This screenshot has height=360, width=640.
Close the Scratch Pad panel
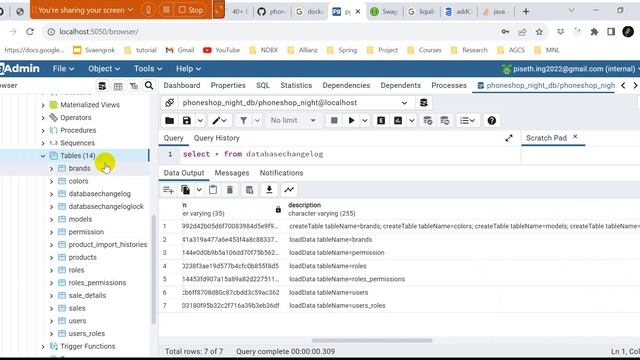(575, 137)
